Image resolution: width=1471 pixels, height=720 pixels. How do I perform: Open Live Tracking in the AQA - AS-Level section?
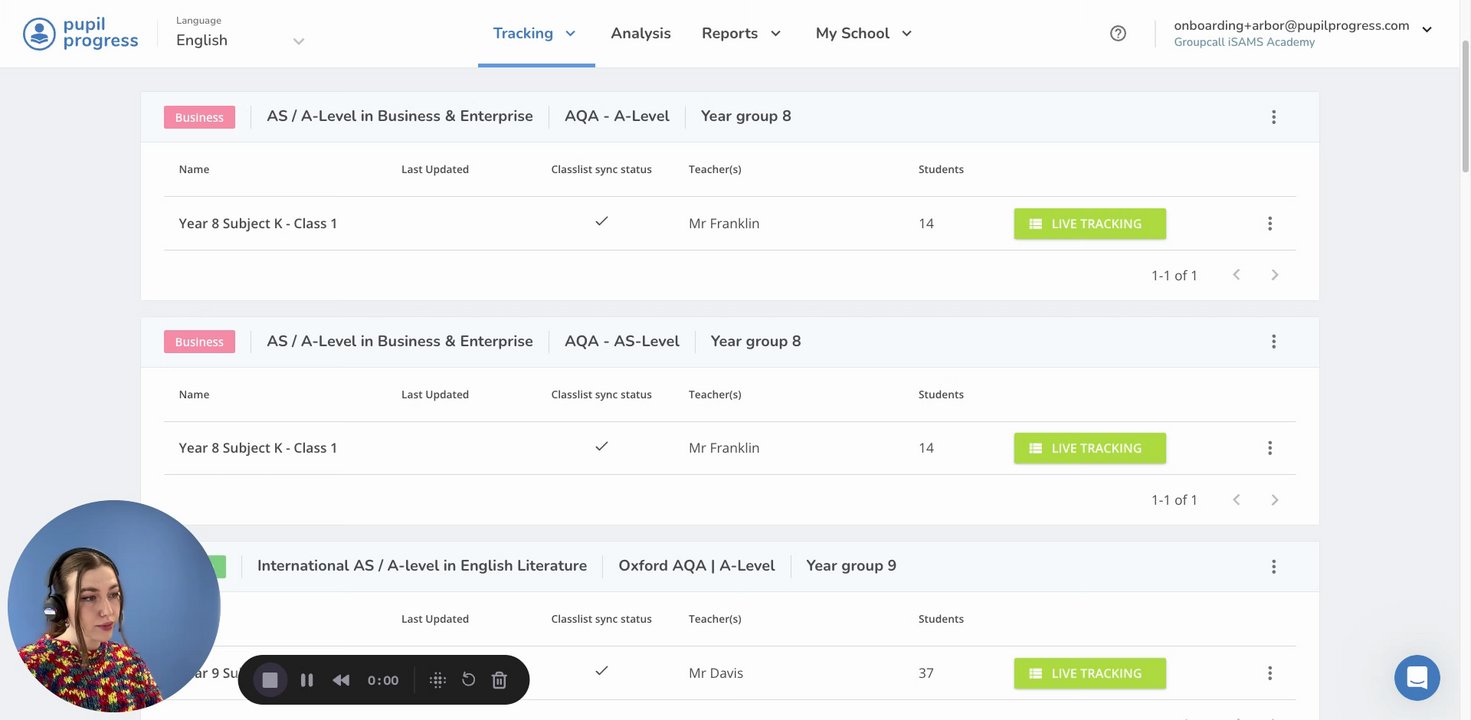(1089, 448)
